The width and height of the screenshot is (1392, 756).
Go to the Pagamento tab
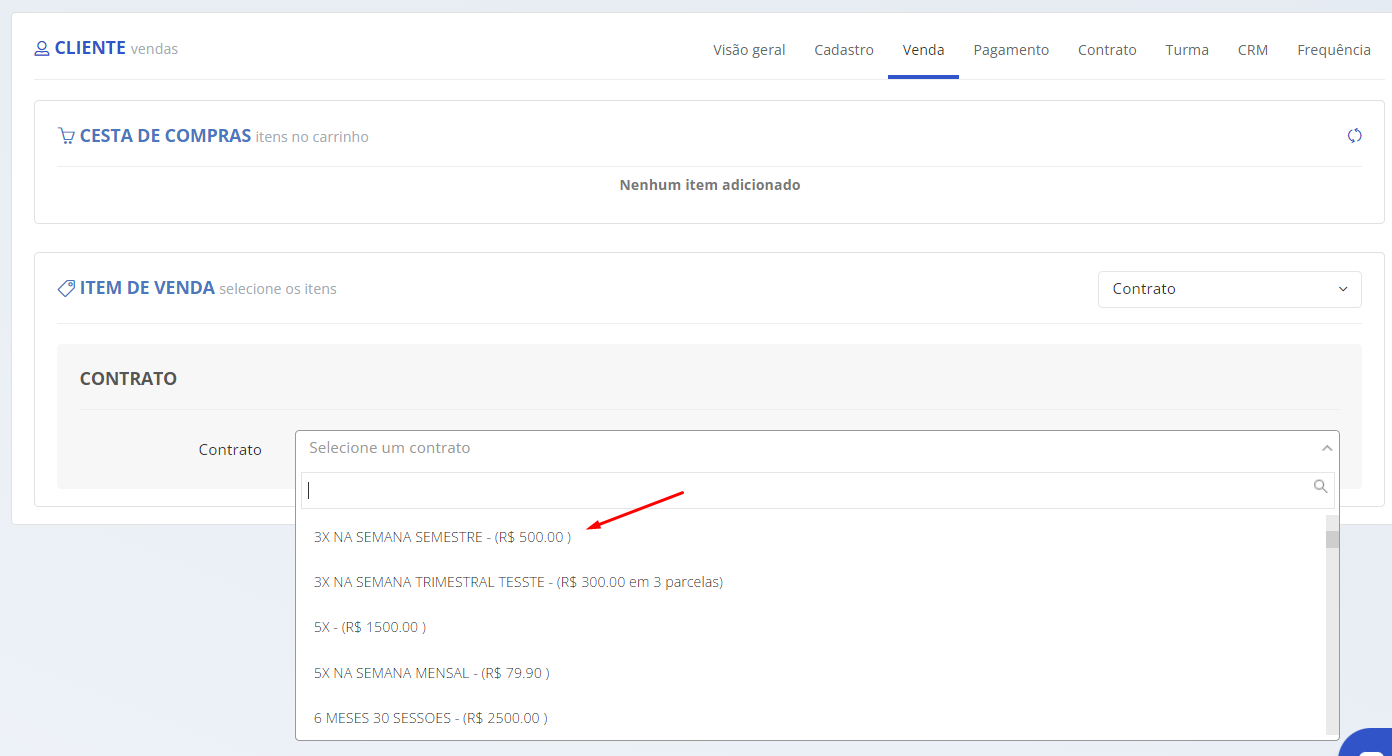pyautogui.click(x=1011, y=50)
